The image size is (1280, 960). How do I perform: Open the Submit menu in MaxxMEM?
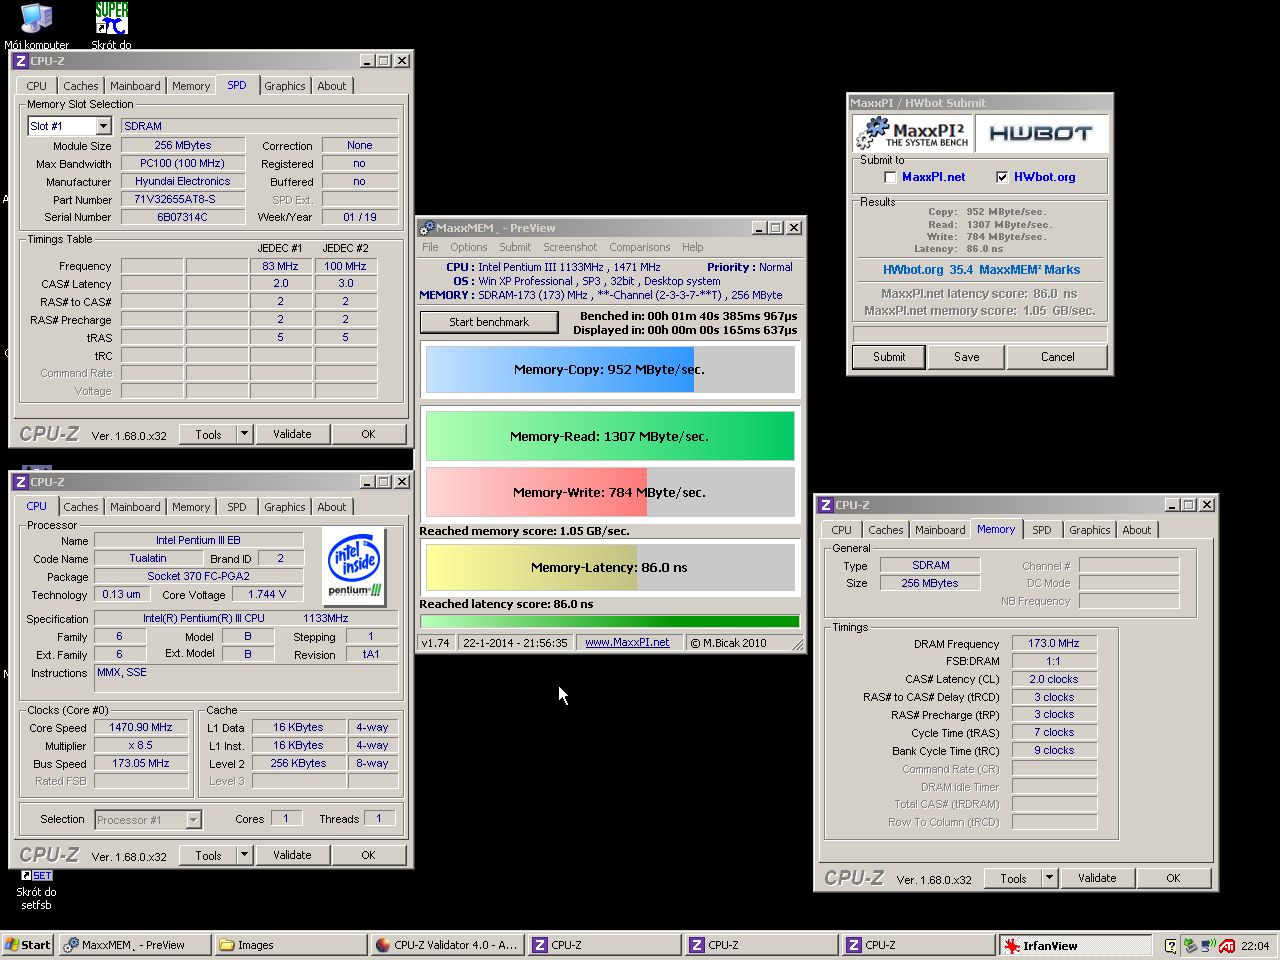click(515, 247)
